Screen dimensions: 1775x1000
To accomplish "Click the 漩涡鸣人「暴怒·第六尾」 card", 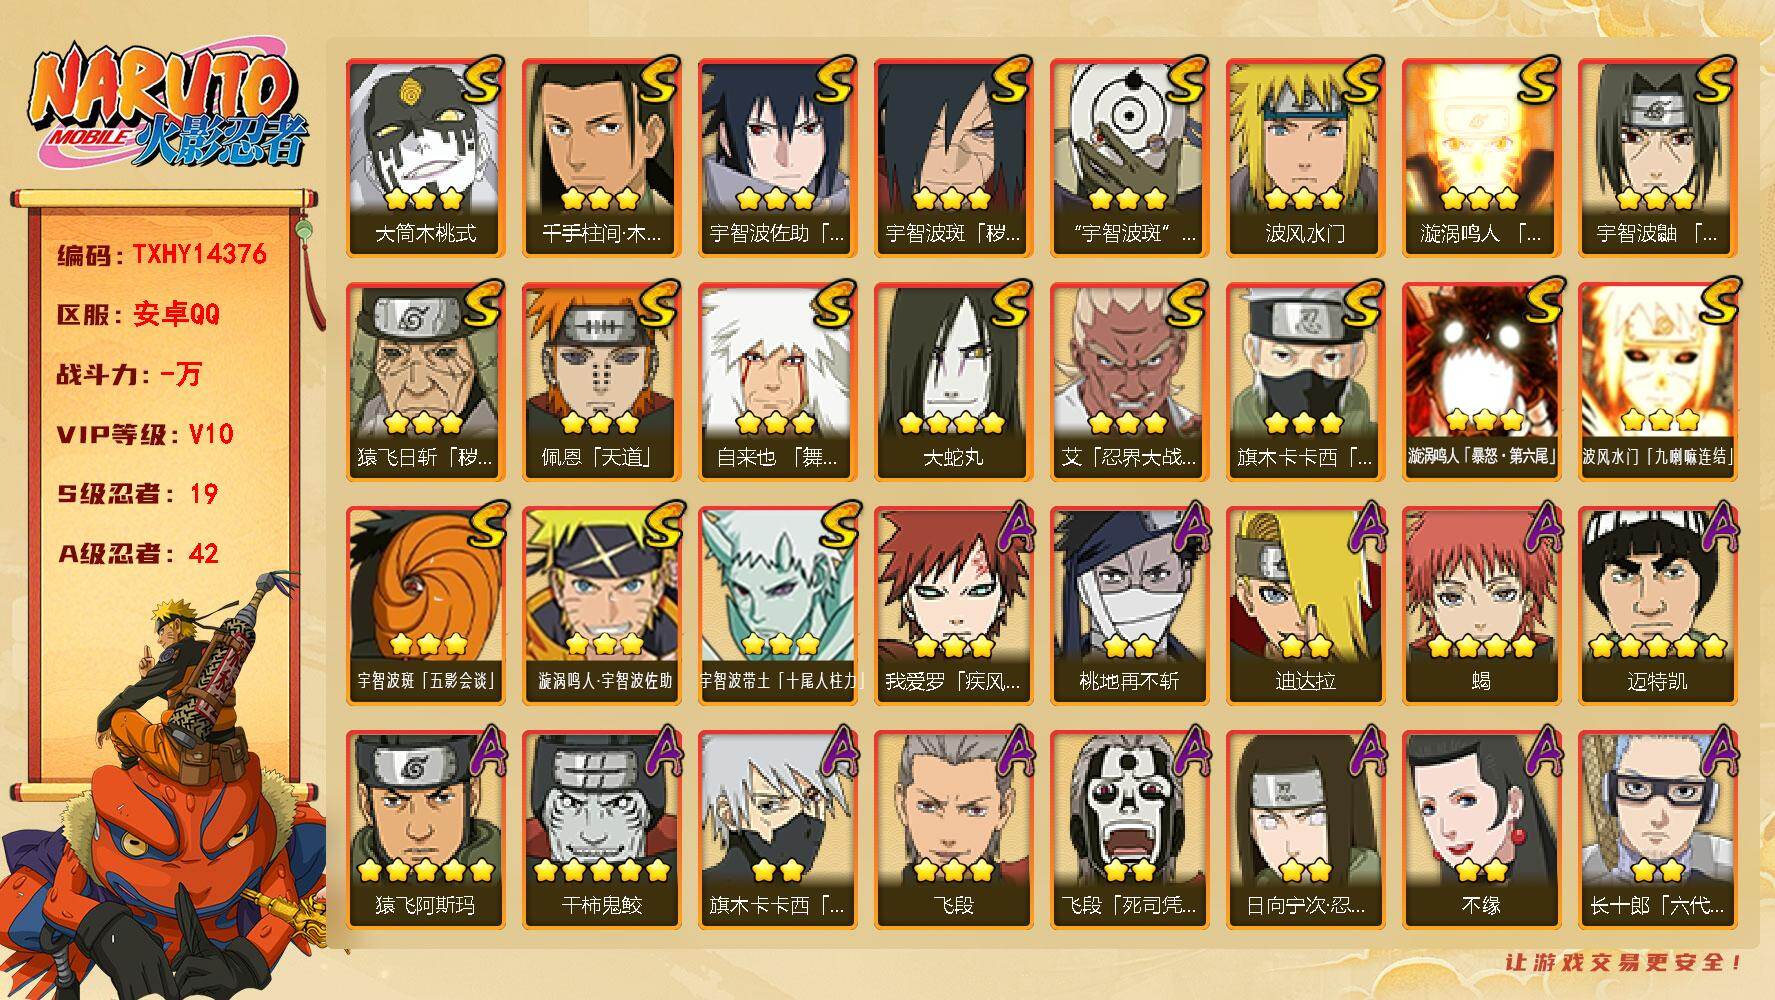I will [x=1481, y=382].
